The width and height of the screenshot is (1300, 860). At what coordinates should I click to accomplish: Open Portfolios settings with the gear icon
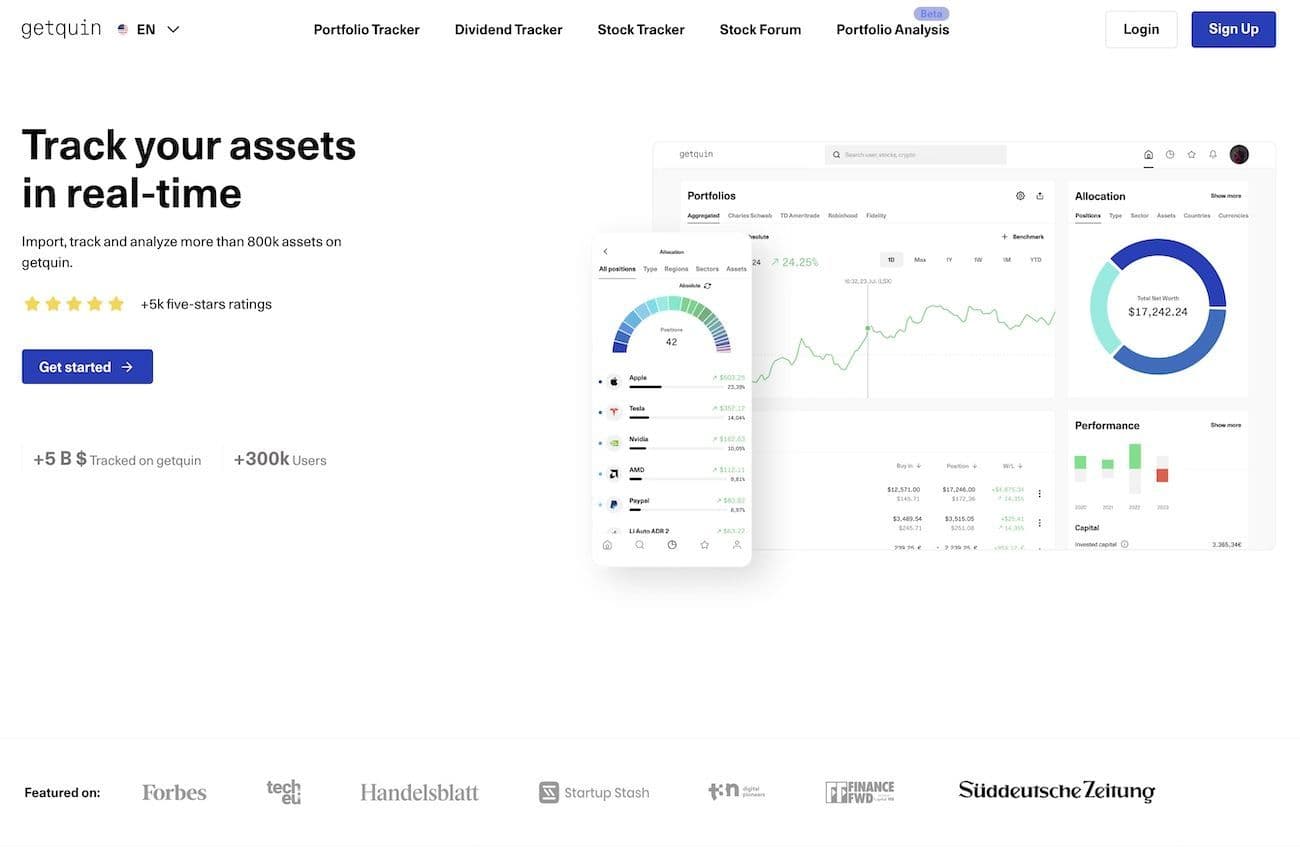coord(1020,196)
